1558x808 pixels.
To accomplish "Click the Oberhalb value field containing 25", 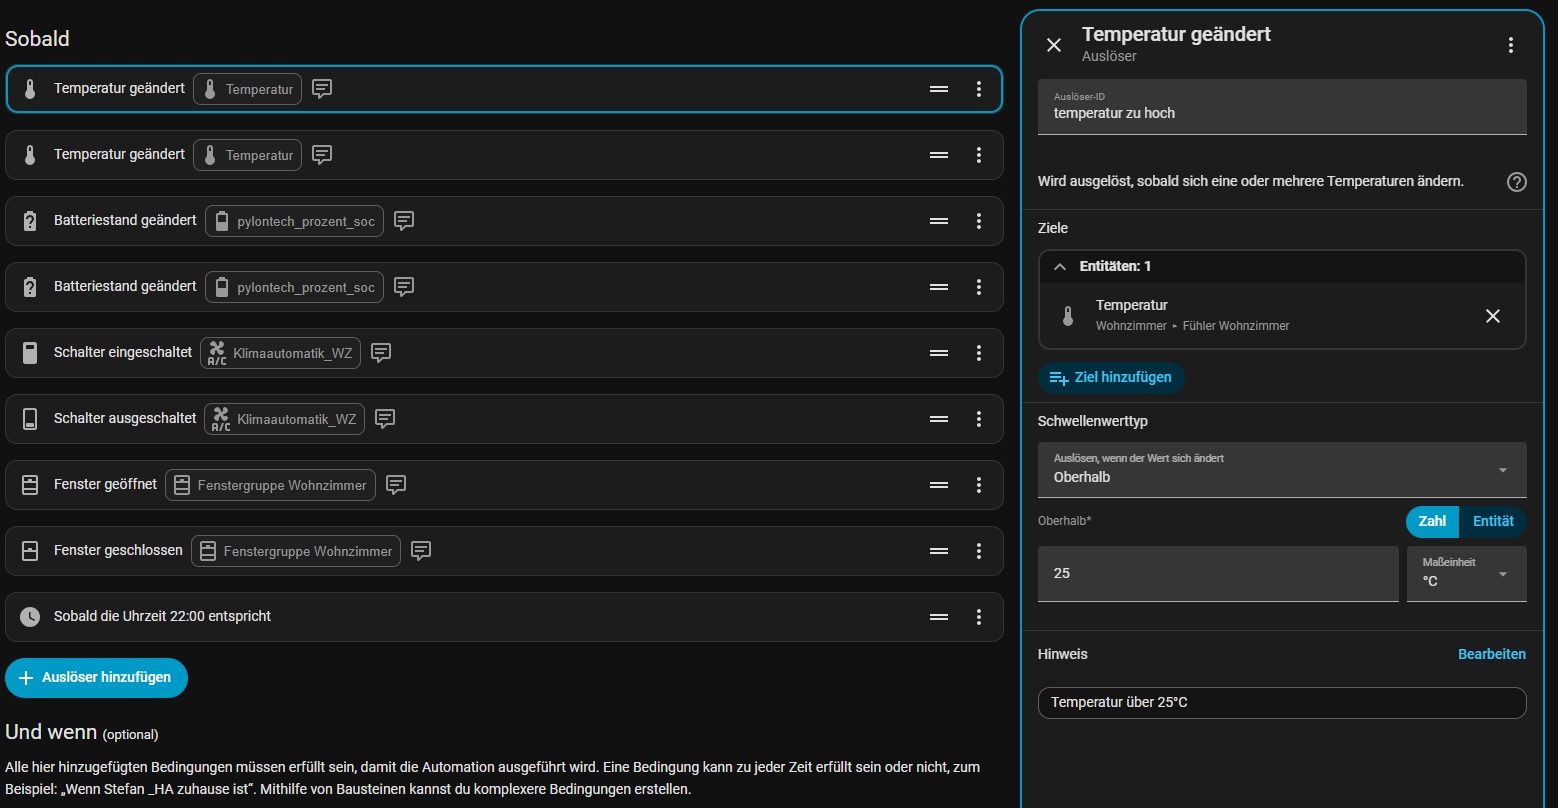I will click(1218, 574).
